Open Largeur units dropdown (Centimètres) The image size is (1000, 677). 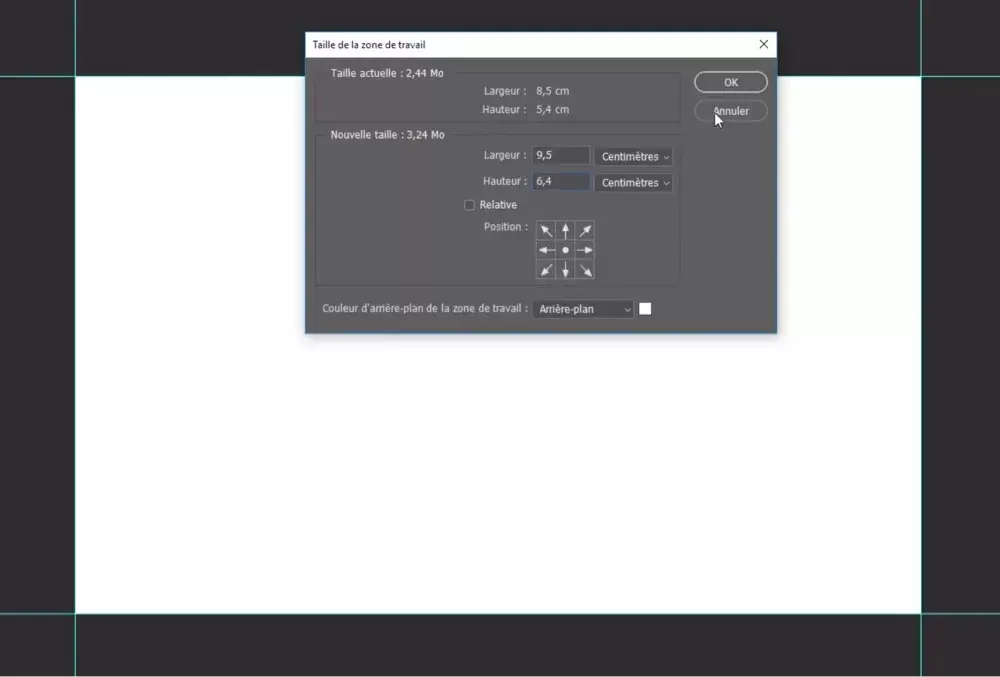[x=634, y=157]
